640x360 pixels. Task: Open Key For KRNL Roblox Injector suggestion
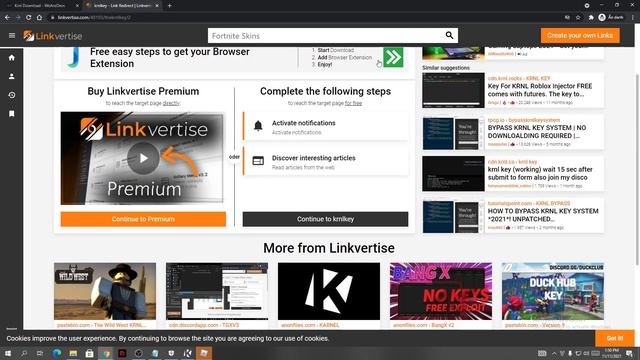point(540,90)
